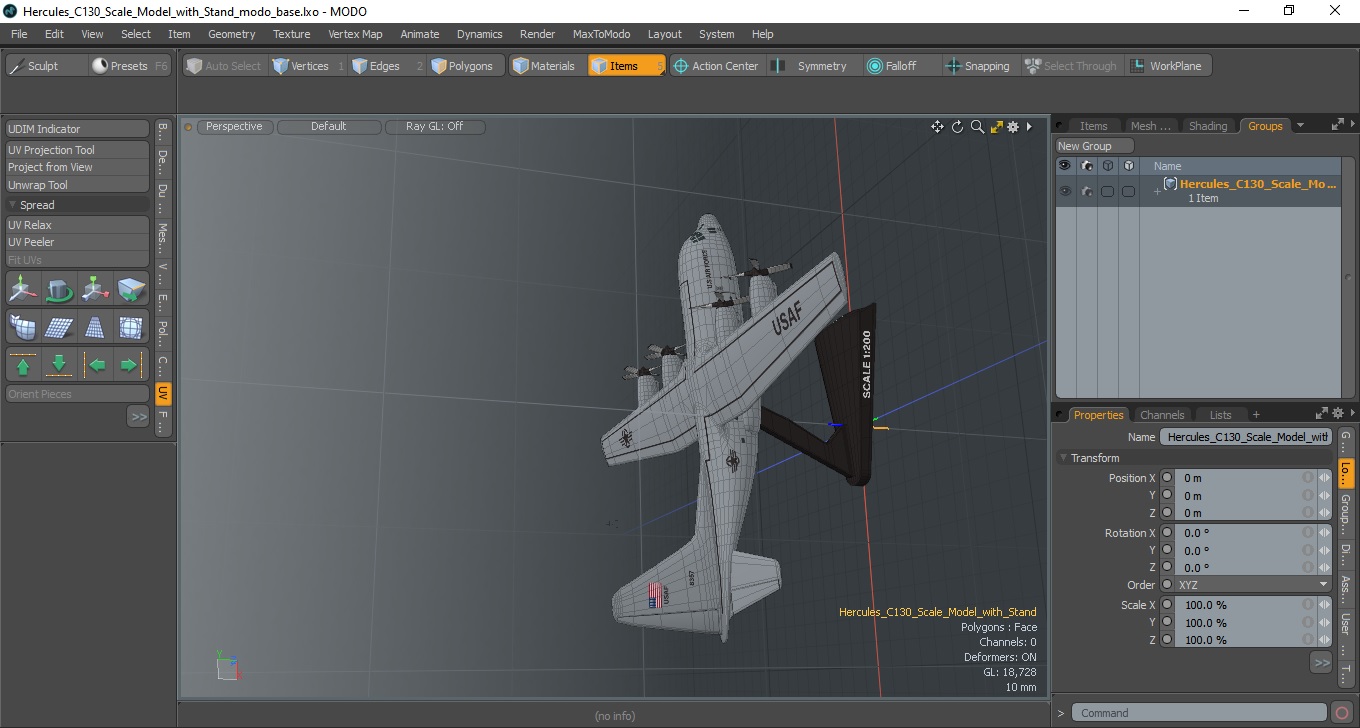The height and width of the screenshot is (728, 1360).
Task: Switch to the Channels tab
Action: point(1162,415)
